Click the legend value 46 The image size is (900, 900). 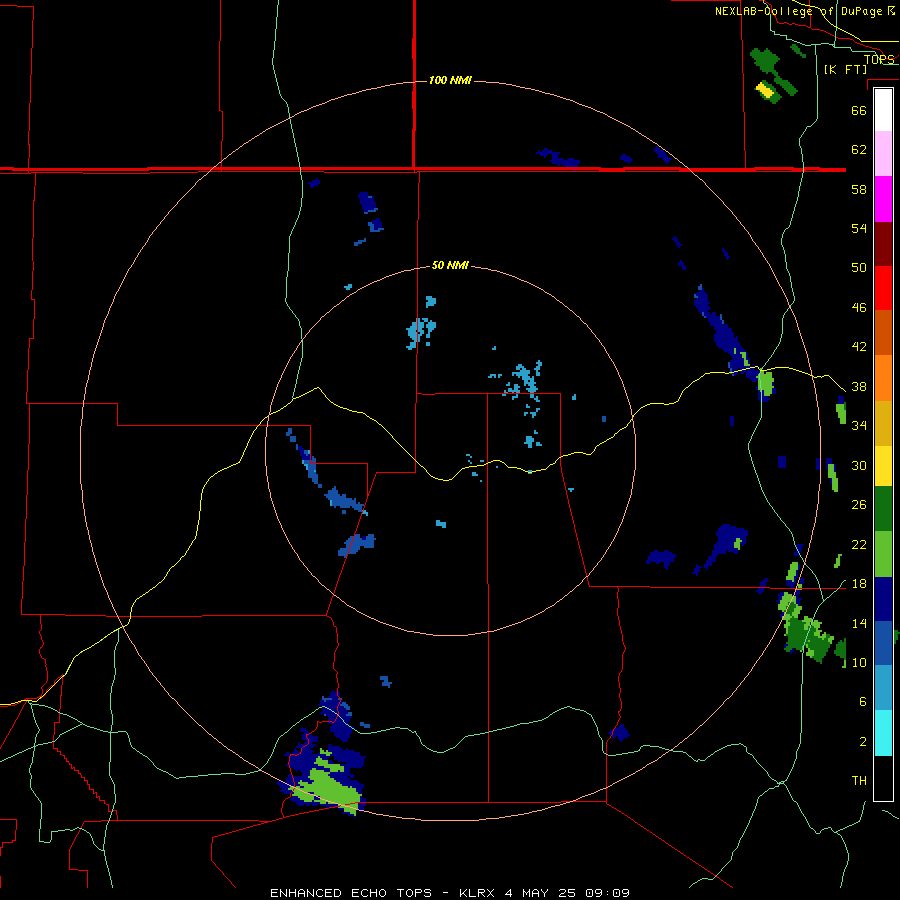point(859,308)
